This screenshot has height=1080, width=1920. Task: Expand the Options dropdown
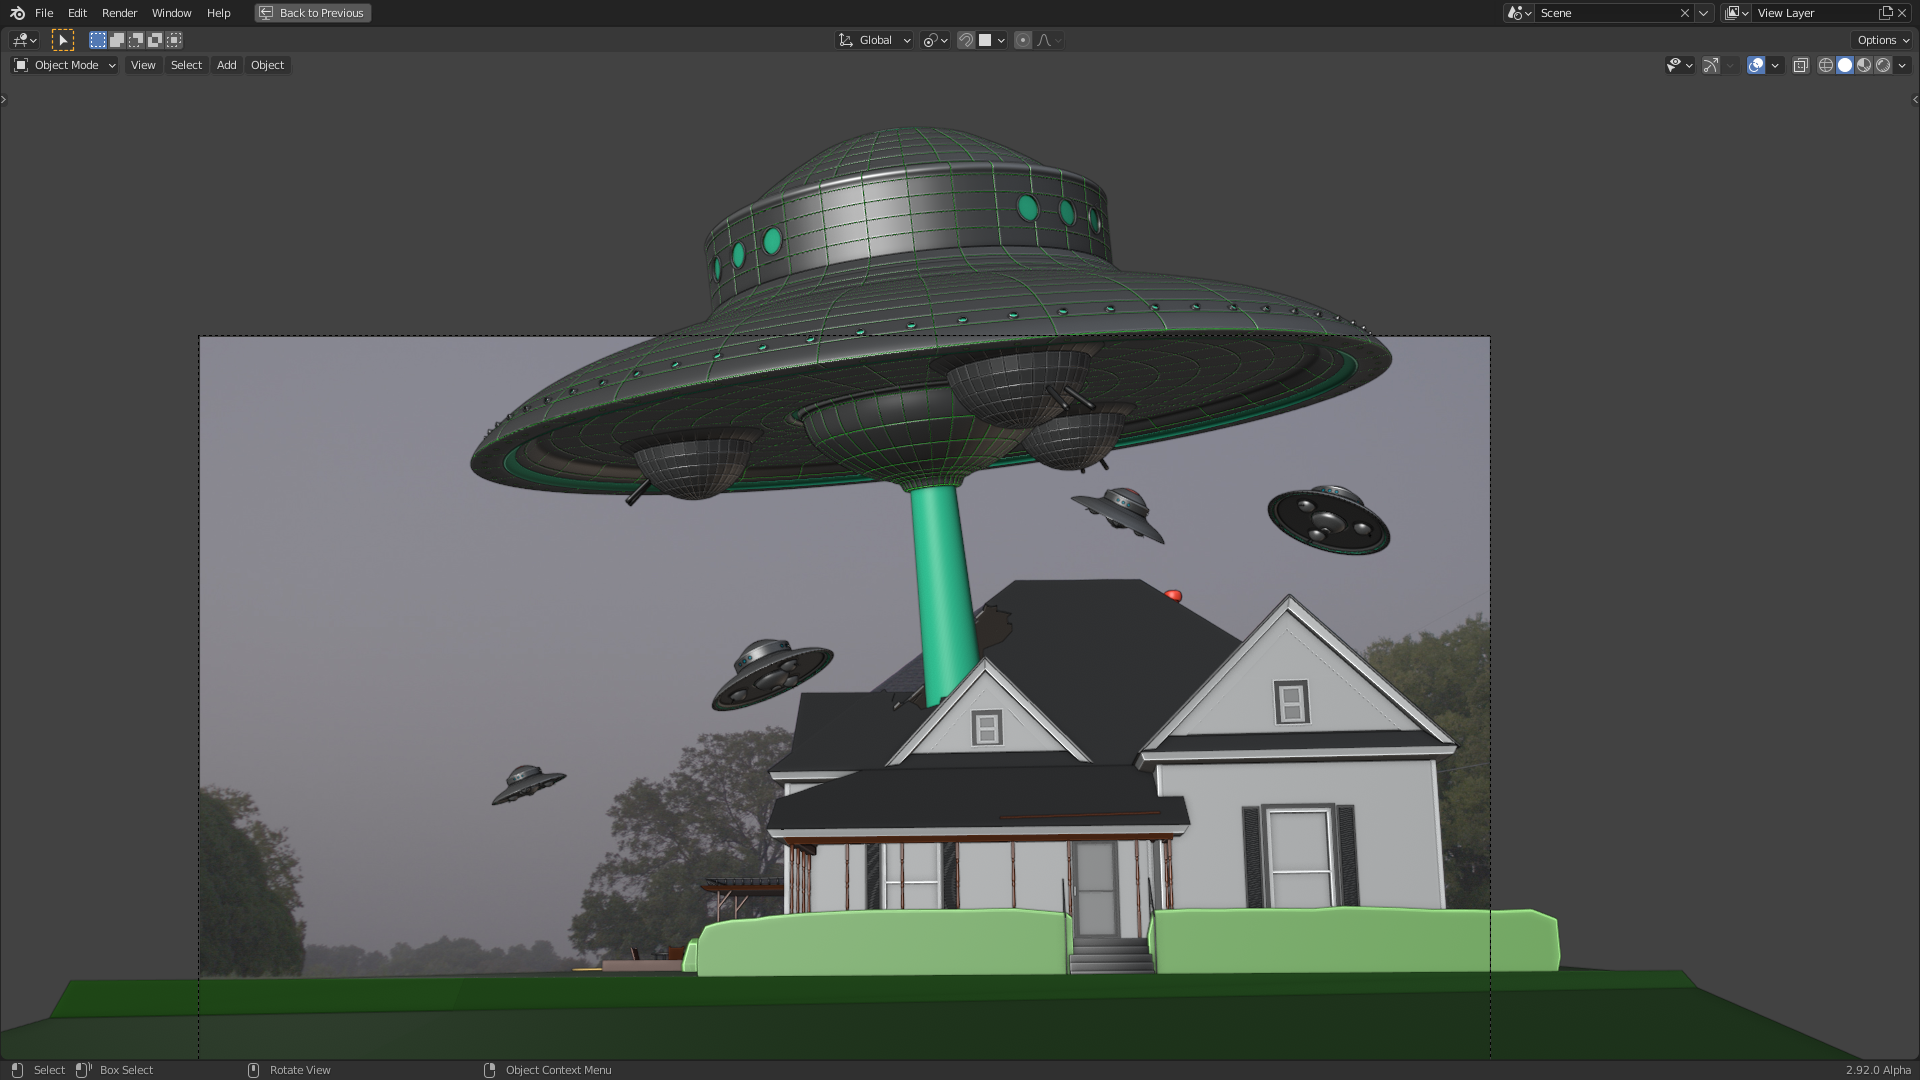pos(1883,40)
